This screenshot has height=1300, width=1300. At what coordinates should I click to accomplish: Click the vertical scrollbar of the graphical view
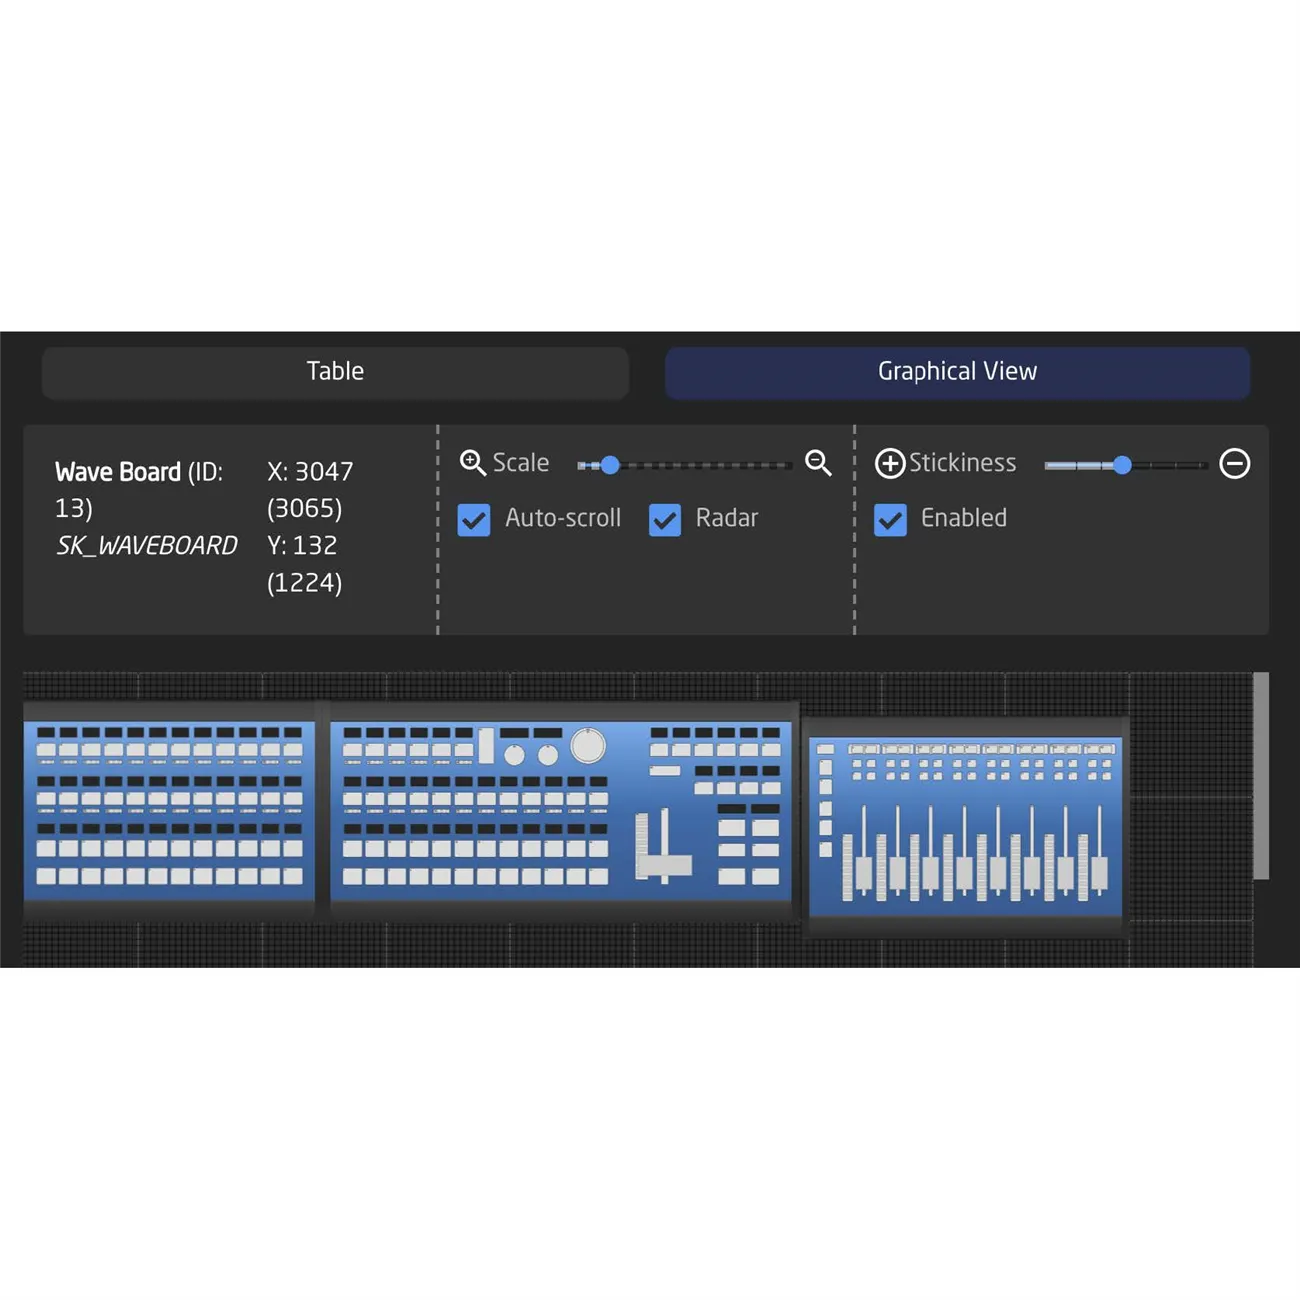pyautogui.click(x=1261, y=776)
